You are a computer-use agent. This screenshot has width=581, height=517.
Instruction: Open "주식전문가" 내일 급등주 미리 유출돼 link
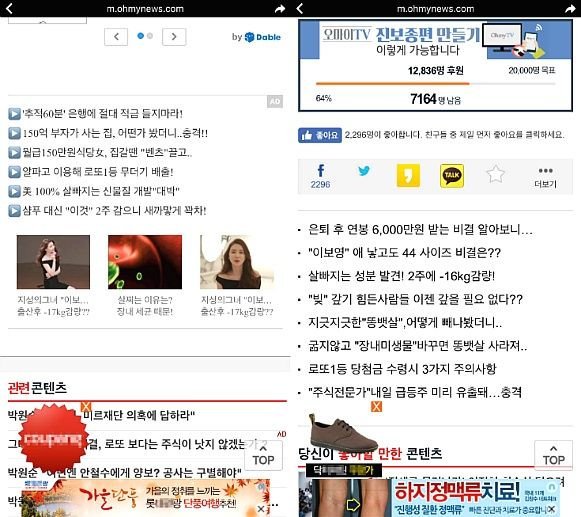tap(415, 392)
